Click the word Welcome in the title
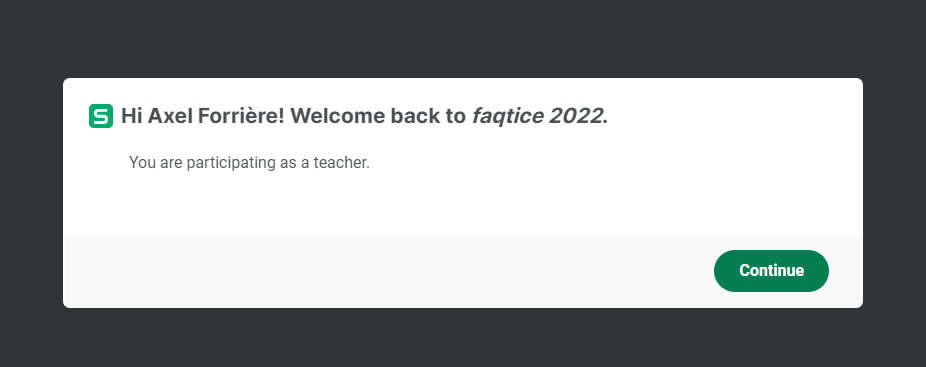 [338, 116]
